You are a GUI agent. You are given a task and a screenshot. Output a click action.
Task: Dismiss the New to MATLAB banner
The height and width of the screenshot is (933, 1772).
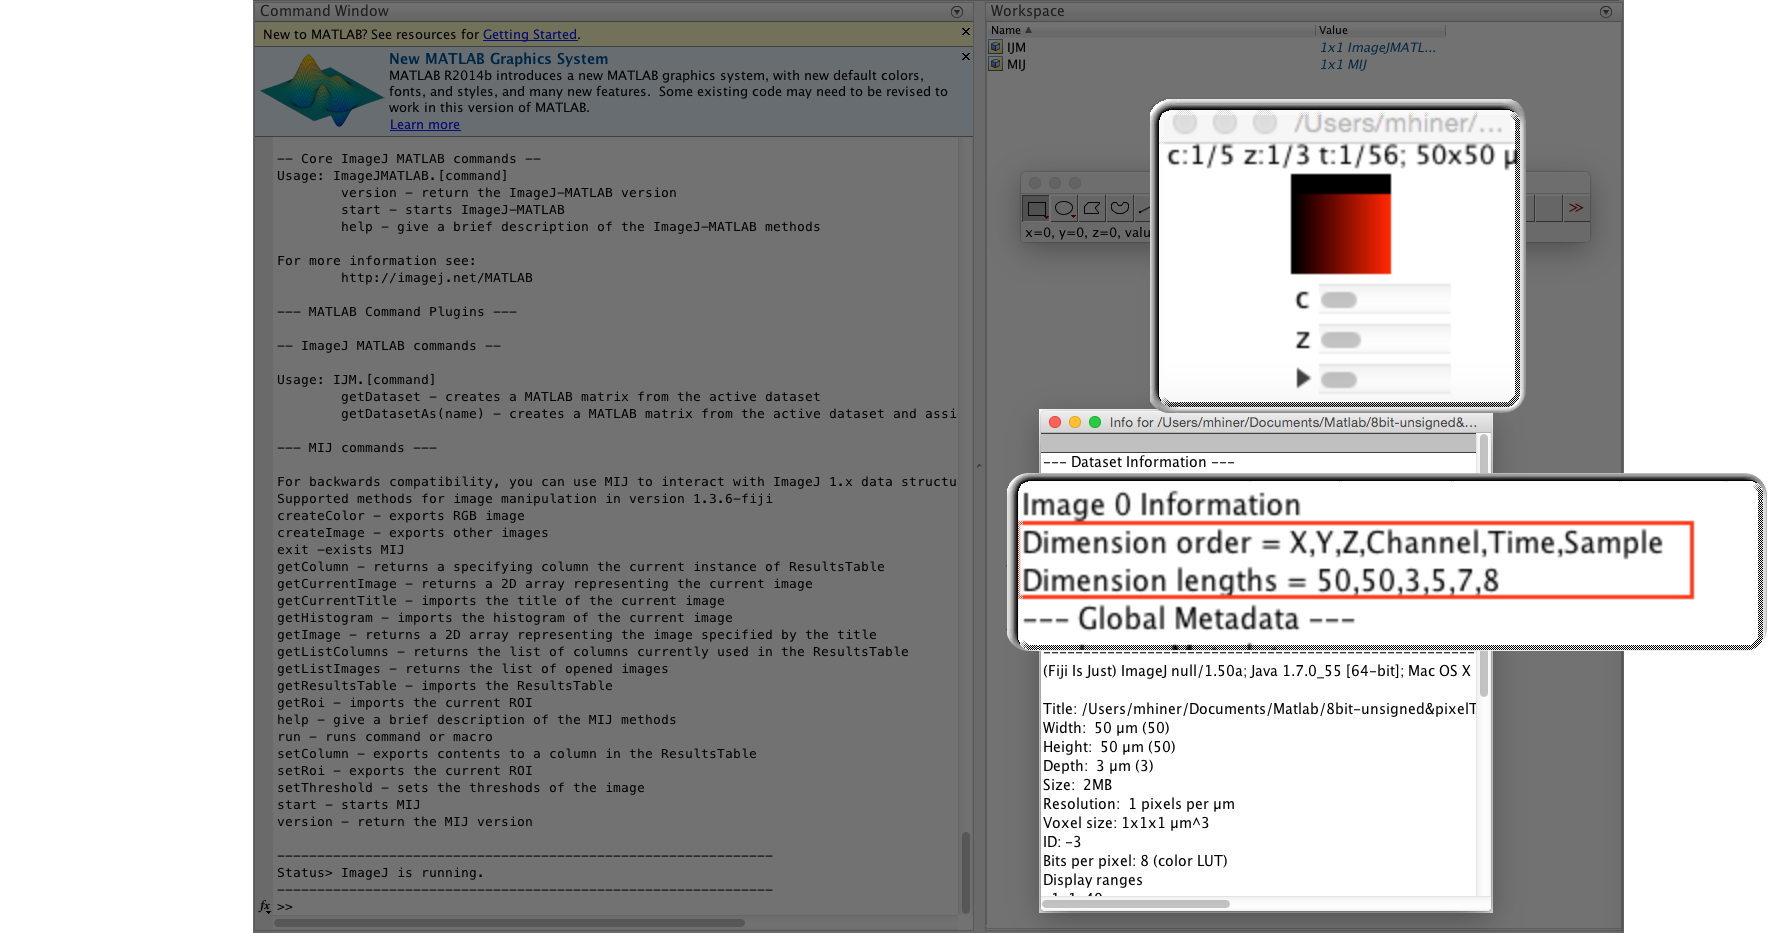coord(965,33)
